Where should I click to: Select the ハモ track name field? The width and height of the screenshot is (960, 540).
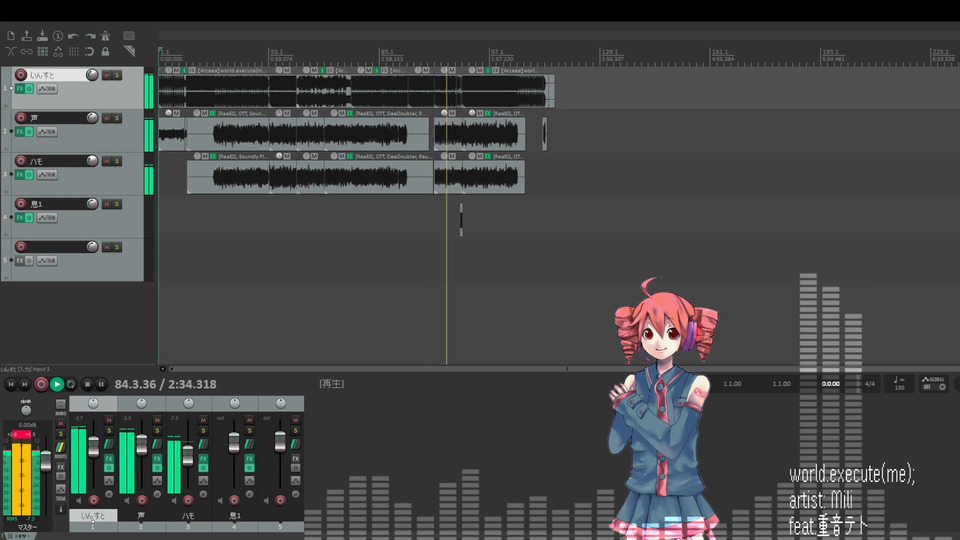(56, 161)
